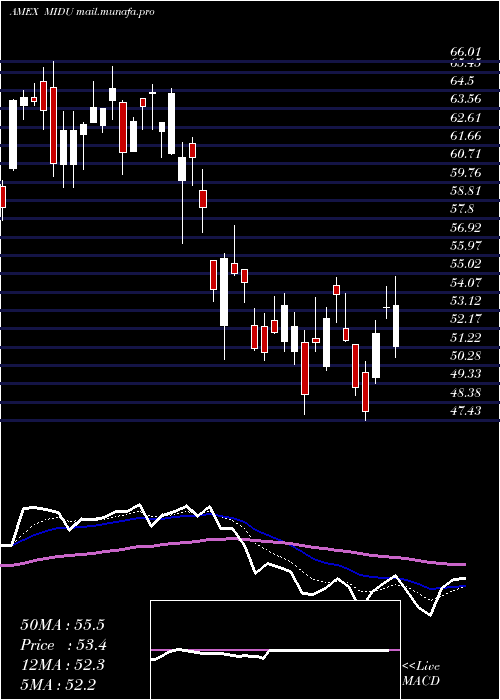Click the 56.92 price axis label
500x700 pixels.
point(465,228)
